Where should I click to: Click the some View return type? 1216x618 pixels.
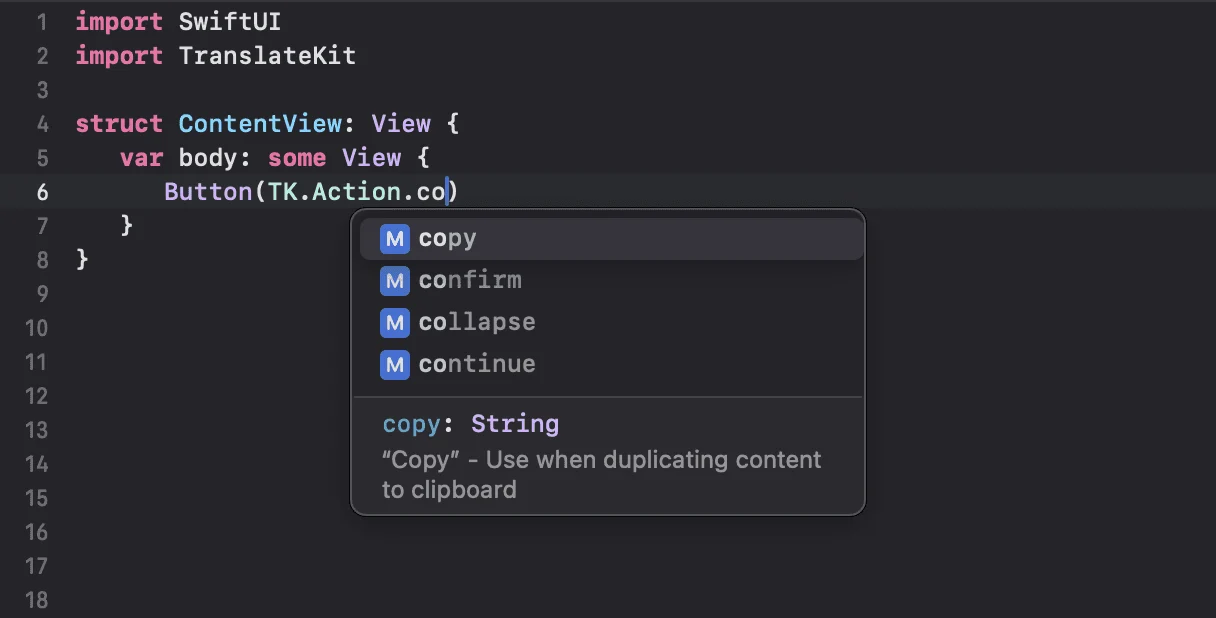point(336,157)
